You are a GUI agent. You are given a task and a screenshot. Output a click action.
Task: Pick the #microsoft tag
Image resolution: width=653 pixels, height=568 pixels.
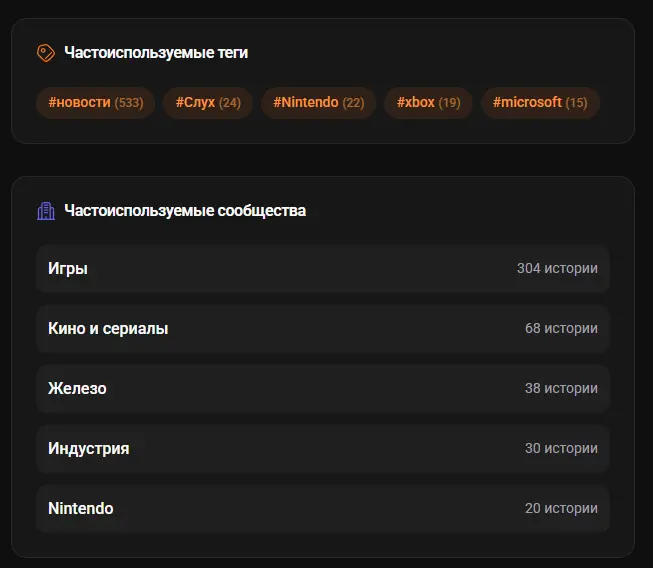pyautogui.click(x=540, y=103)
